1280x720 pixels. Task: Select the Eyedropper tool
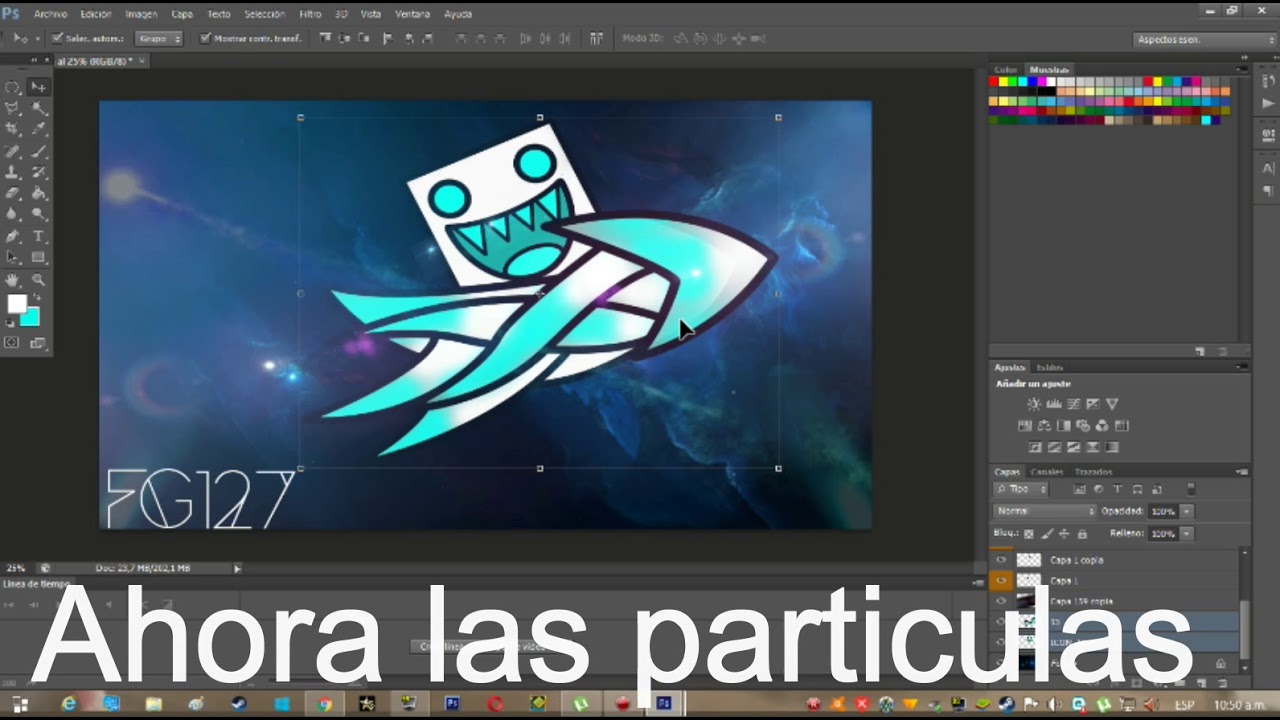click(39, 130)
